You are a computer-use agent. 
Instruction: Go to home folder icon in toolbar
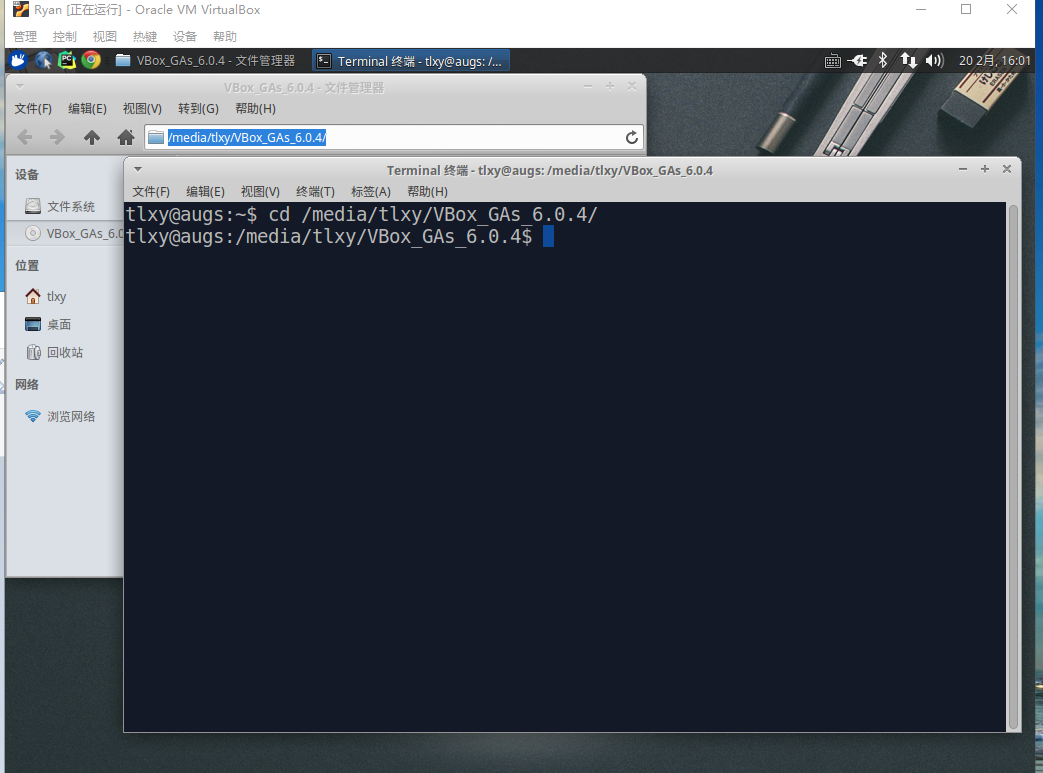pyautogui.click(x=126, y=138)
